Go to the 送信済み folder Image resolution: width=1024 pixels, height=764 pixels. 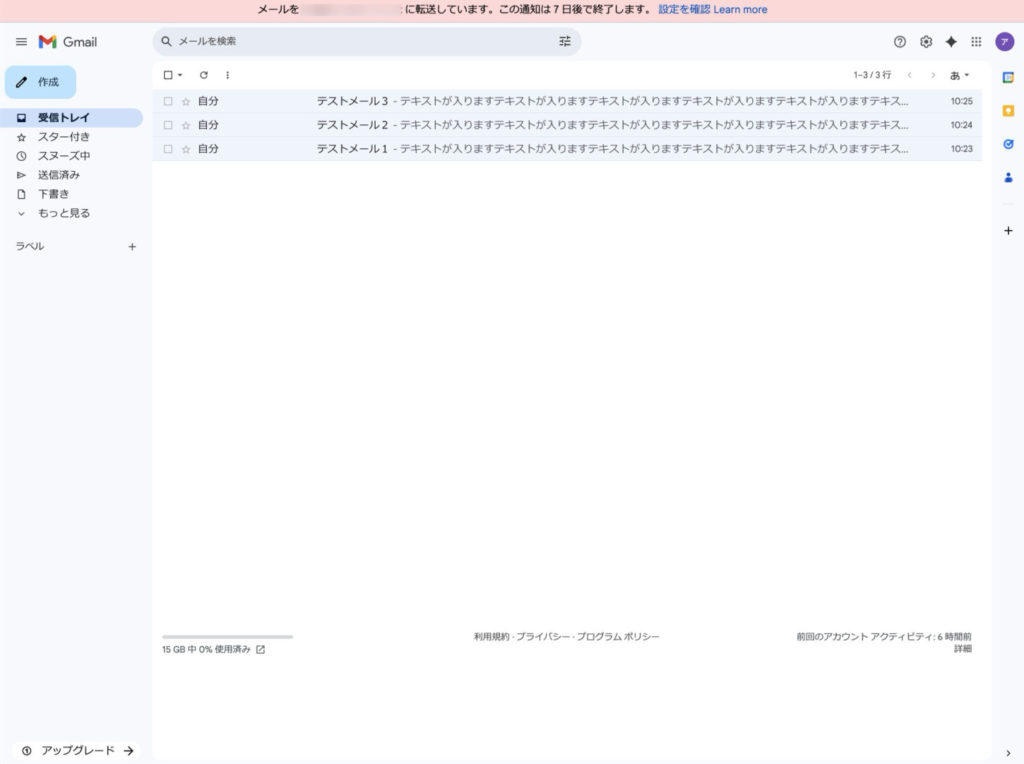point(59,175)
